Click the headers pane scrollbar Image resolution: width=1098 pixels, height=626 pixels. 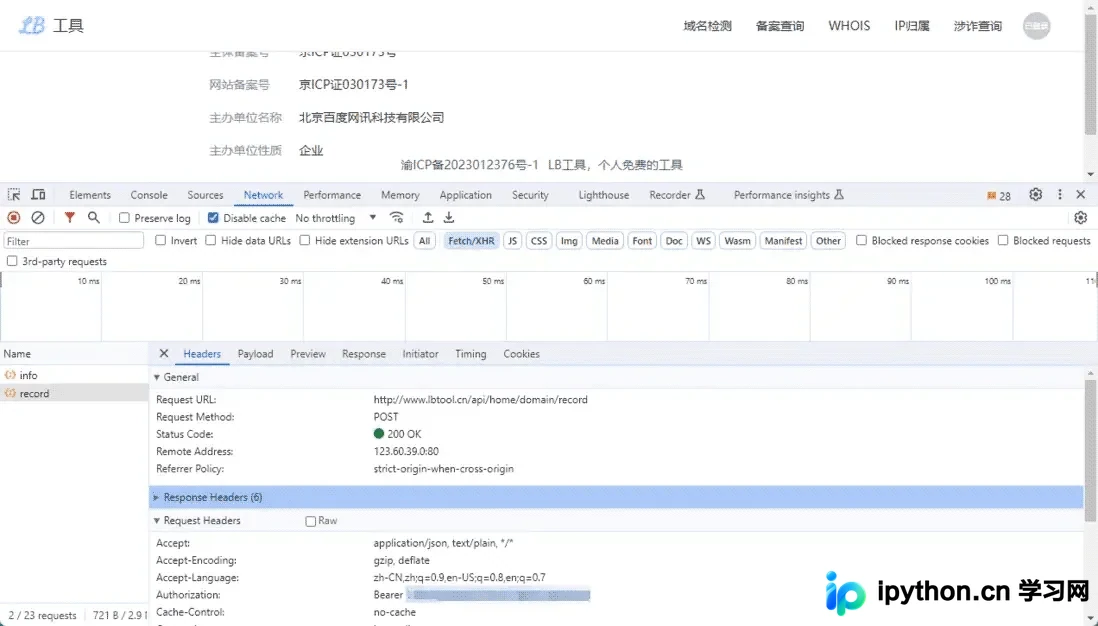(1090, 452)
